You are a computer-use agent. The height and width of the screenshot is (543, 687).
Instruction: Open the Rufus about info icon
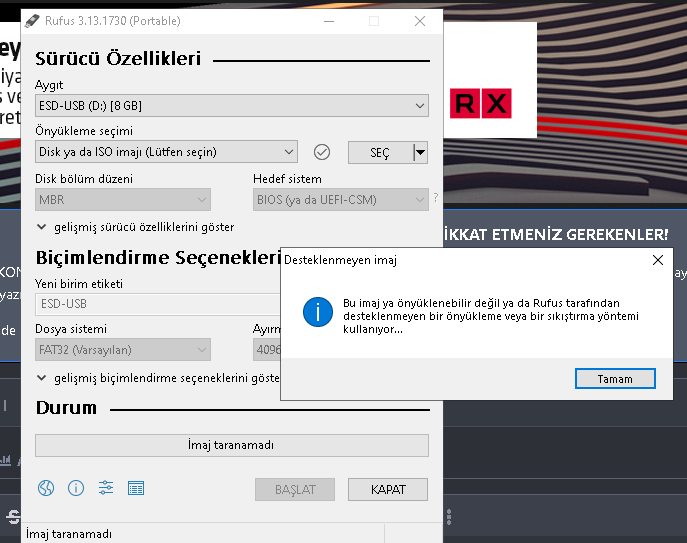coord(76,488)
